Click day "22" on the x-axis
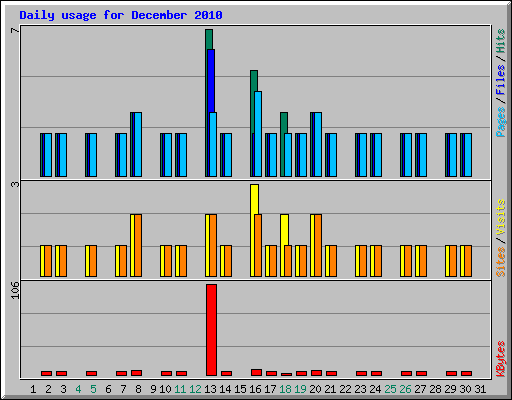The width and height of the screenshot is (512, 400). point(345,389)
